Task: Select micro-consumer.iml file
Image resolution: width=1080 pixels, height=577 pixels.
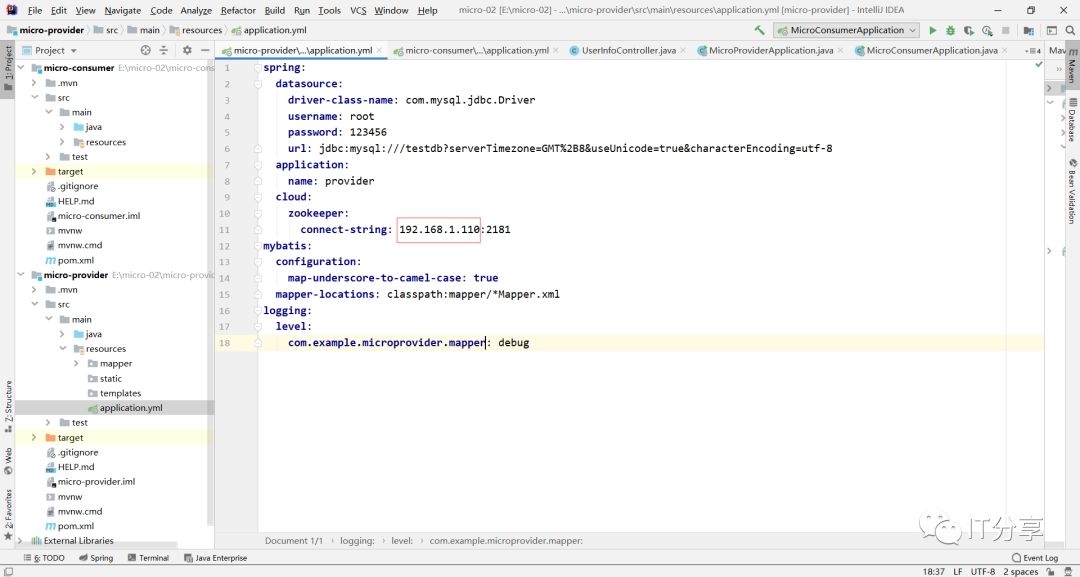Action: click(x=93, y=216)
